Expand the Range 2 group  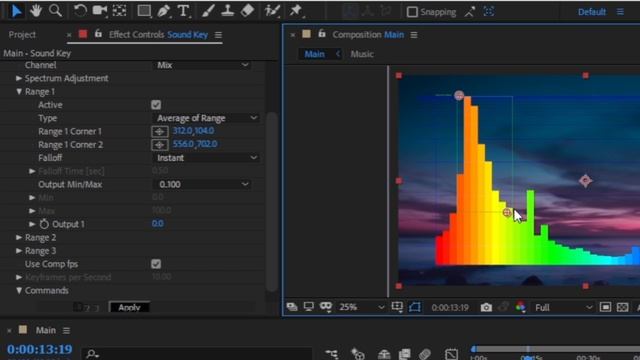coord(19,237)
